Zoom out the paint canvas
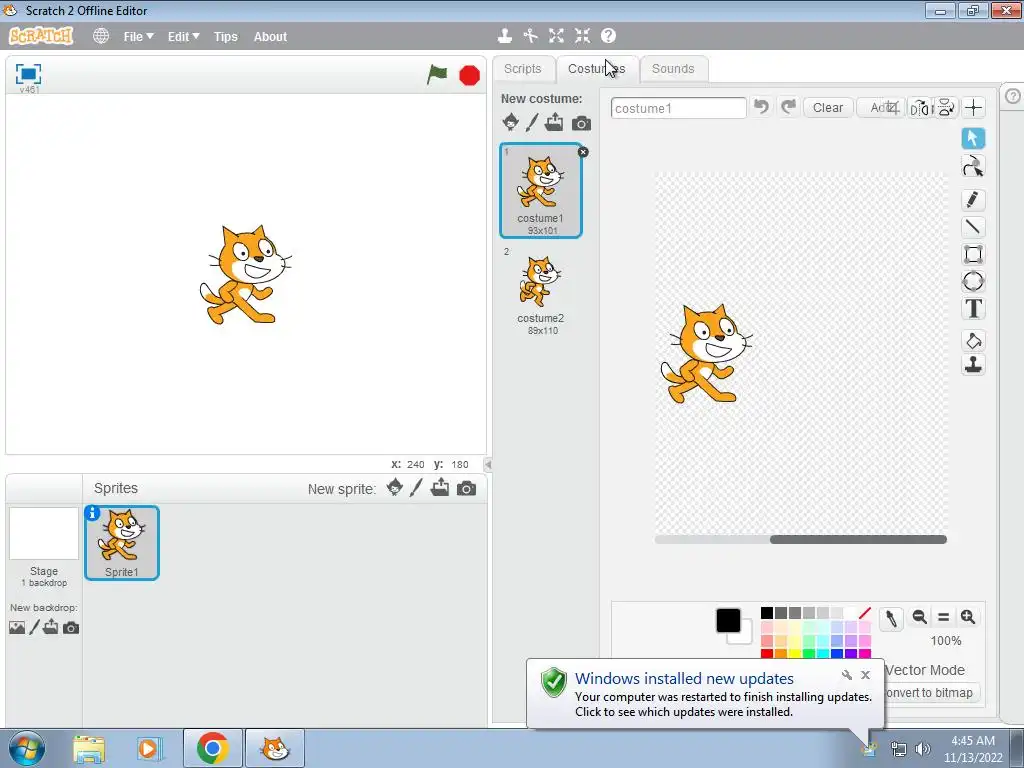 tap(920, 617)
